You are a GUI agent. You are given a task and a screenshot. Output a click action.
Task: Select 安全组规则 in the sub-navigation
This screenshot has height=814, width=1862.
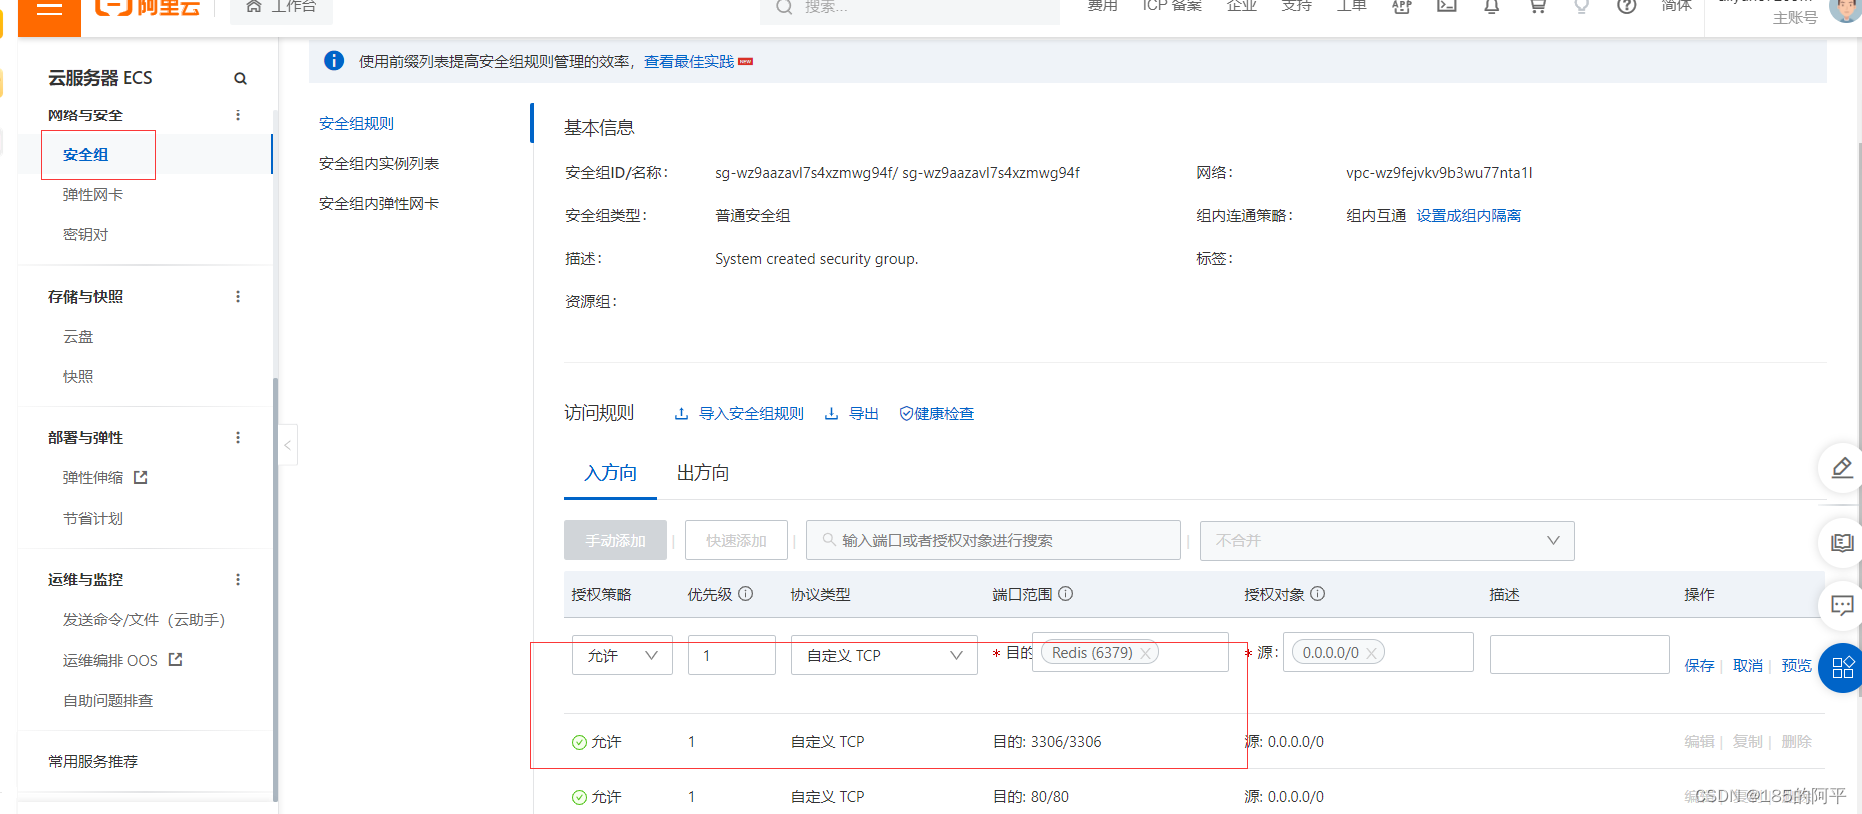pos(357,124)
